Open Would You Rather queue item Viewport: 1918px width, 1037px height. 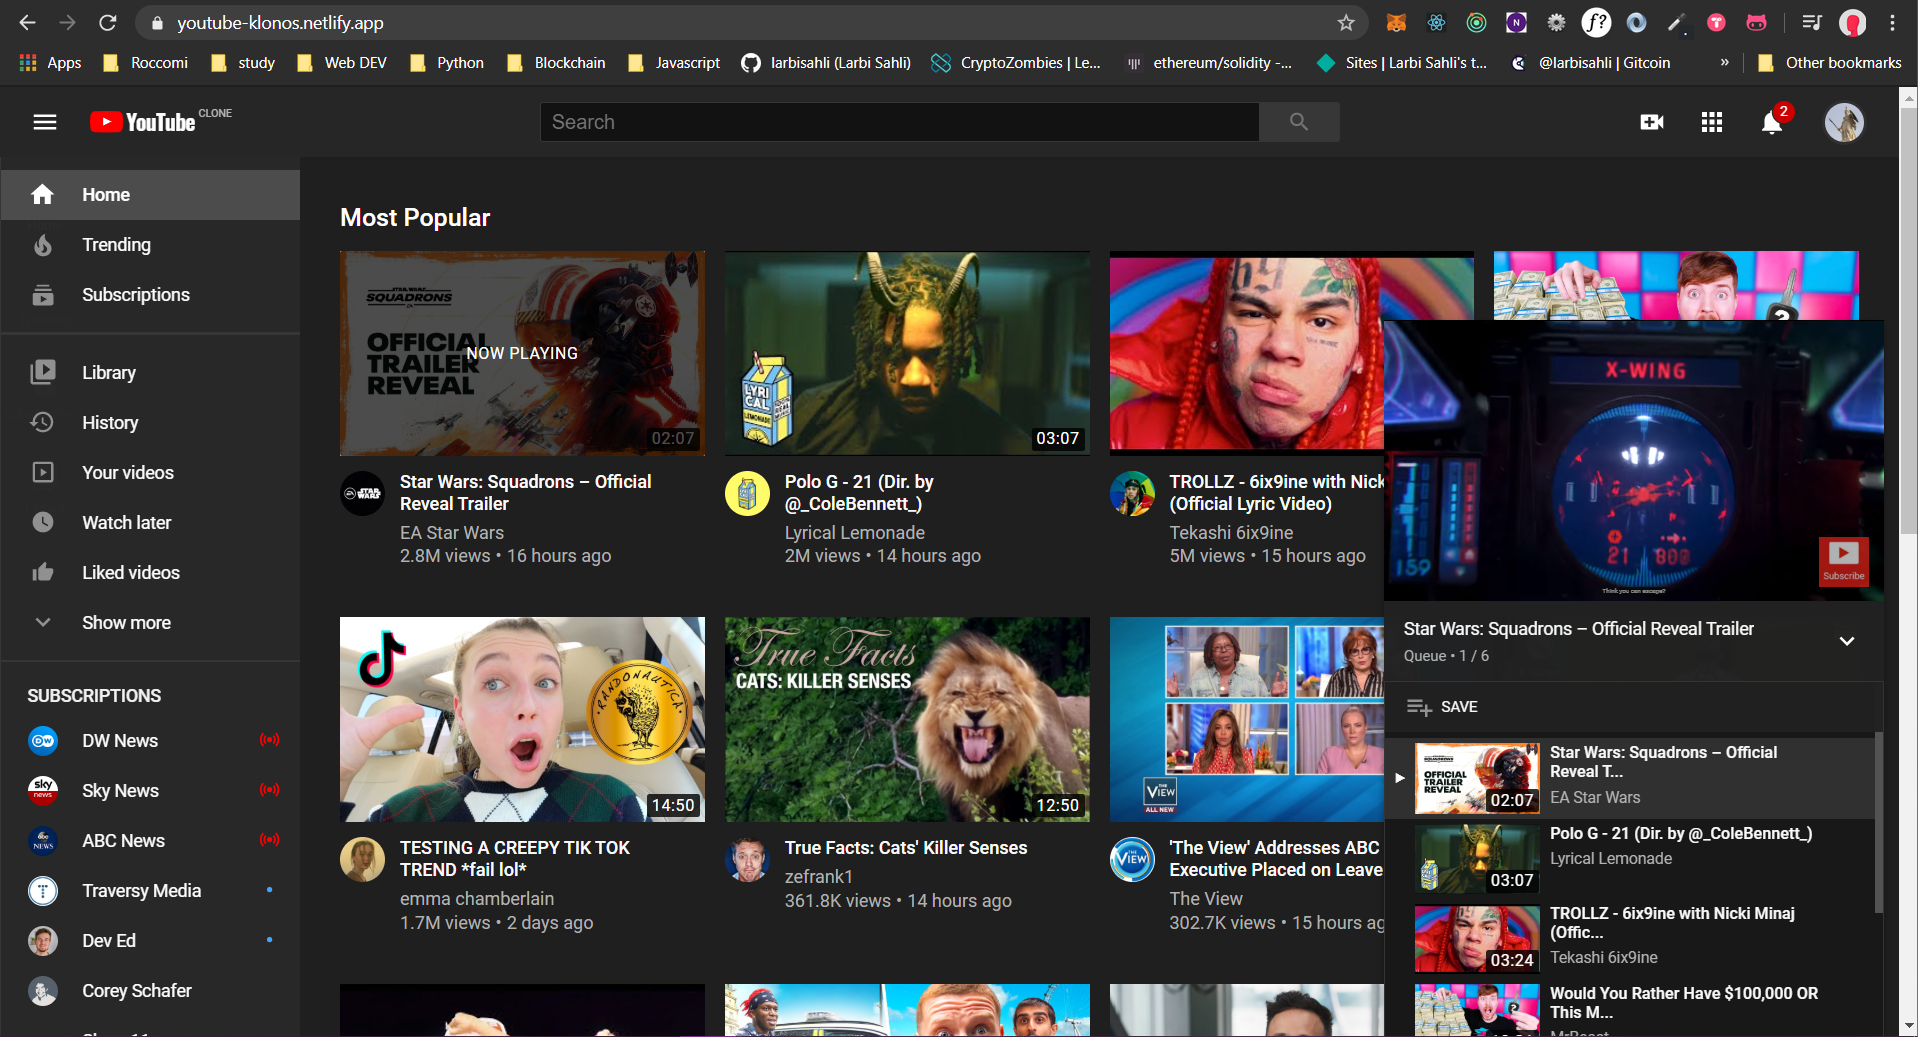point(1630,1009)
